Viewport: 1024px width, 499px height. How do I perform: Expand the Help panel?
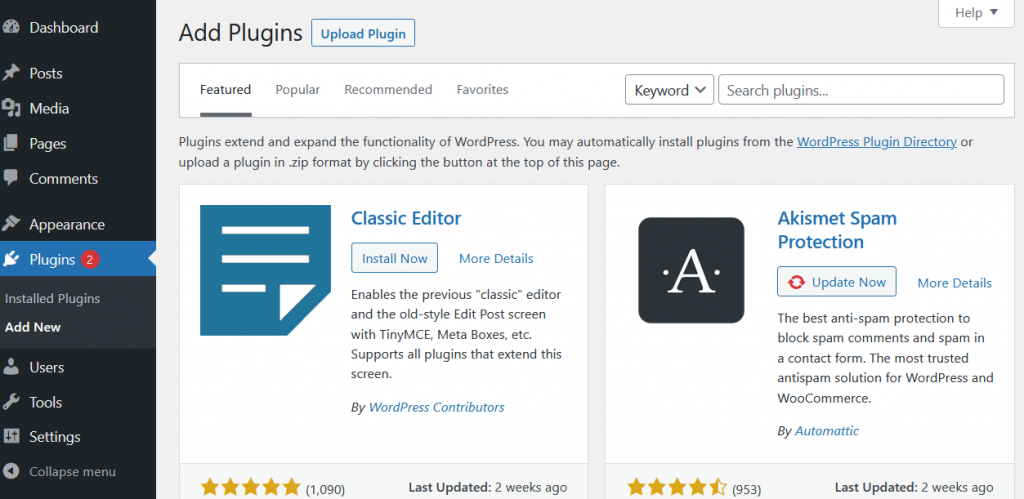(x=976, y=13)
